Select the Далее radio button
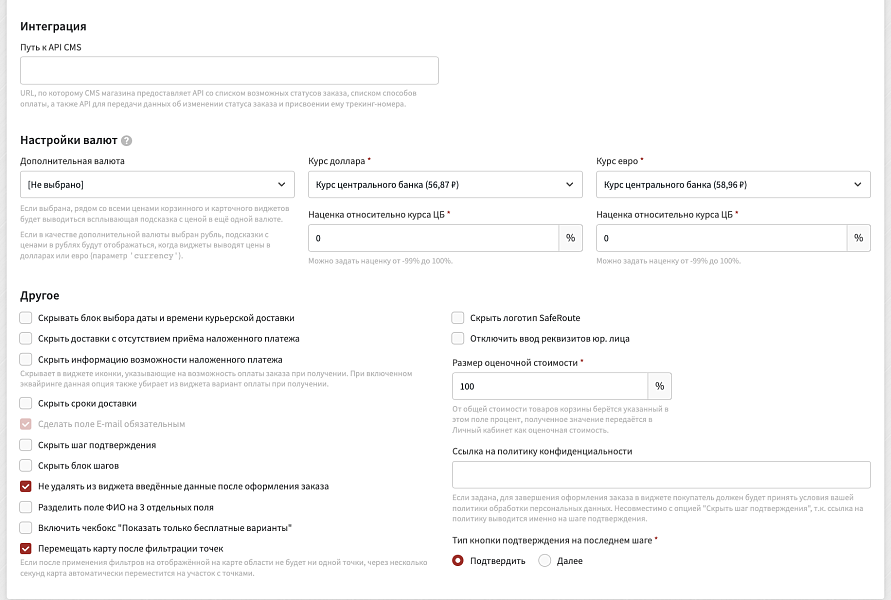This screenshot has width=891, height=600. click(545, 561)
